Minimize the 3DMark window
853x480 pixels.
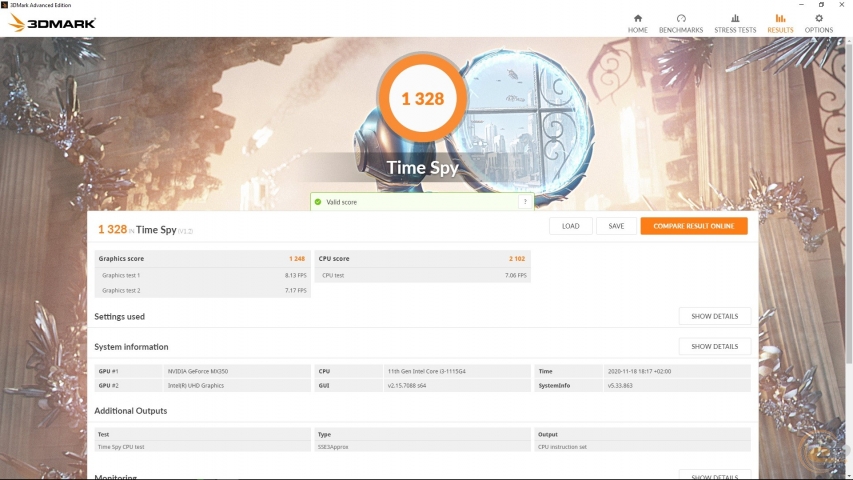pos(801,5)
